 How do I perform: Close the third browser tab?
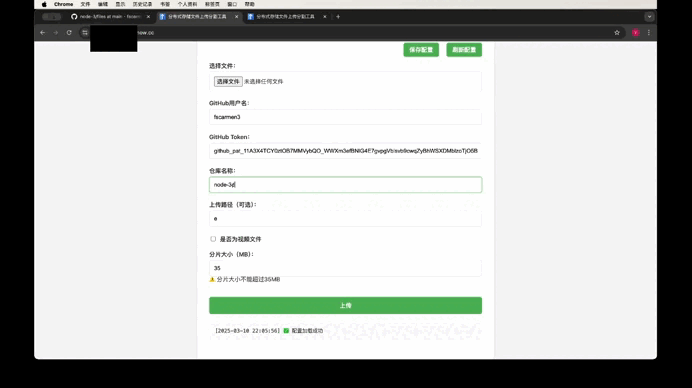(x=325, y=17)
